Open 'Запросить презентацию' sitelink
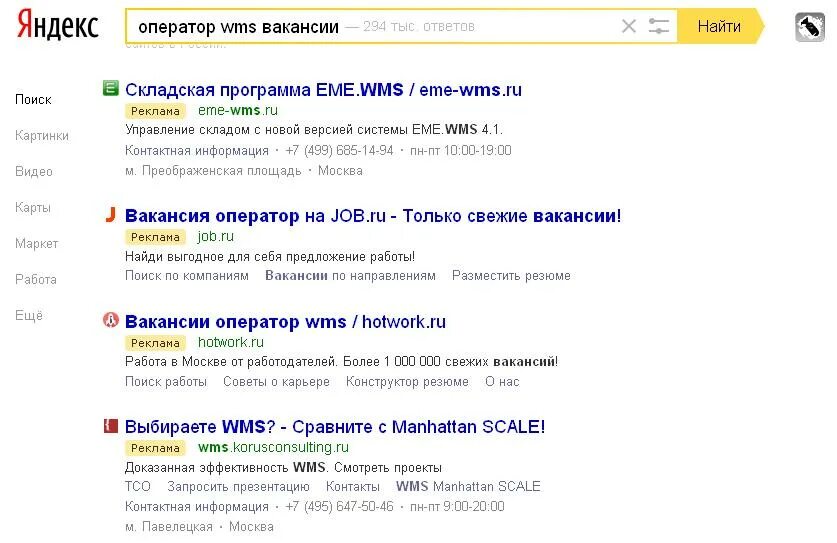The width and height of the screenshot is (837, 543). pyautogui.click(x=238, y=486)
